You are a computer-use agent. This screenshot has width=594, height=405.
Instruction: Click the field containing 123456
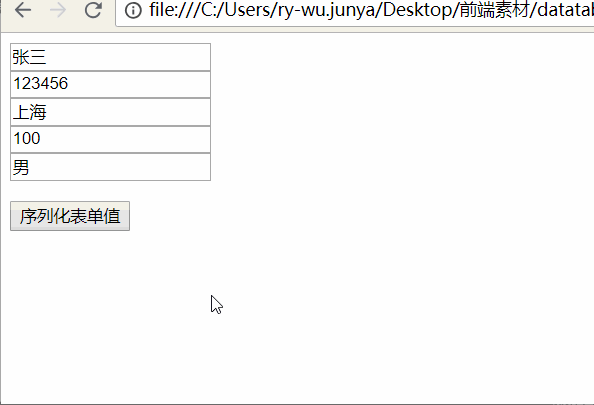pos(110,84)
